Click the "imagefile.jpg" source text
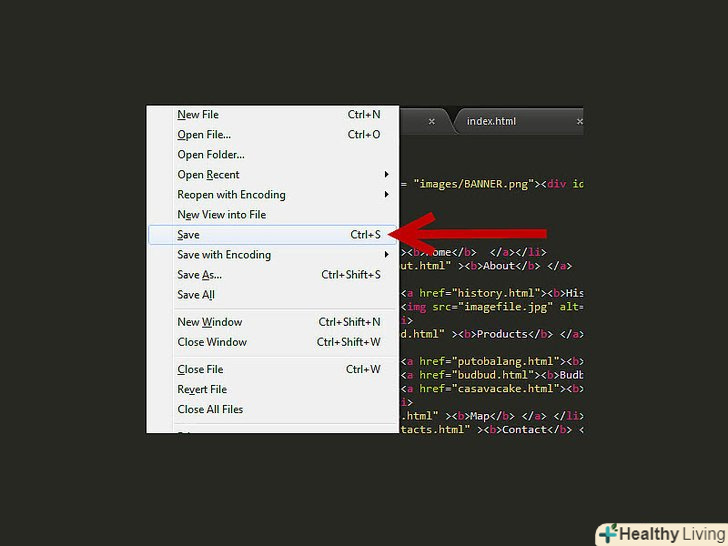Image resolution: width=728 pixels, height=546 pixels. coord(505,307)
